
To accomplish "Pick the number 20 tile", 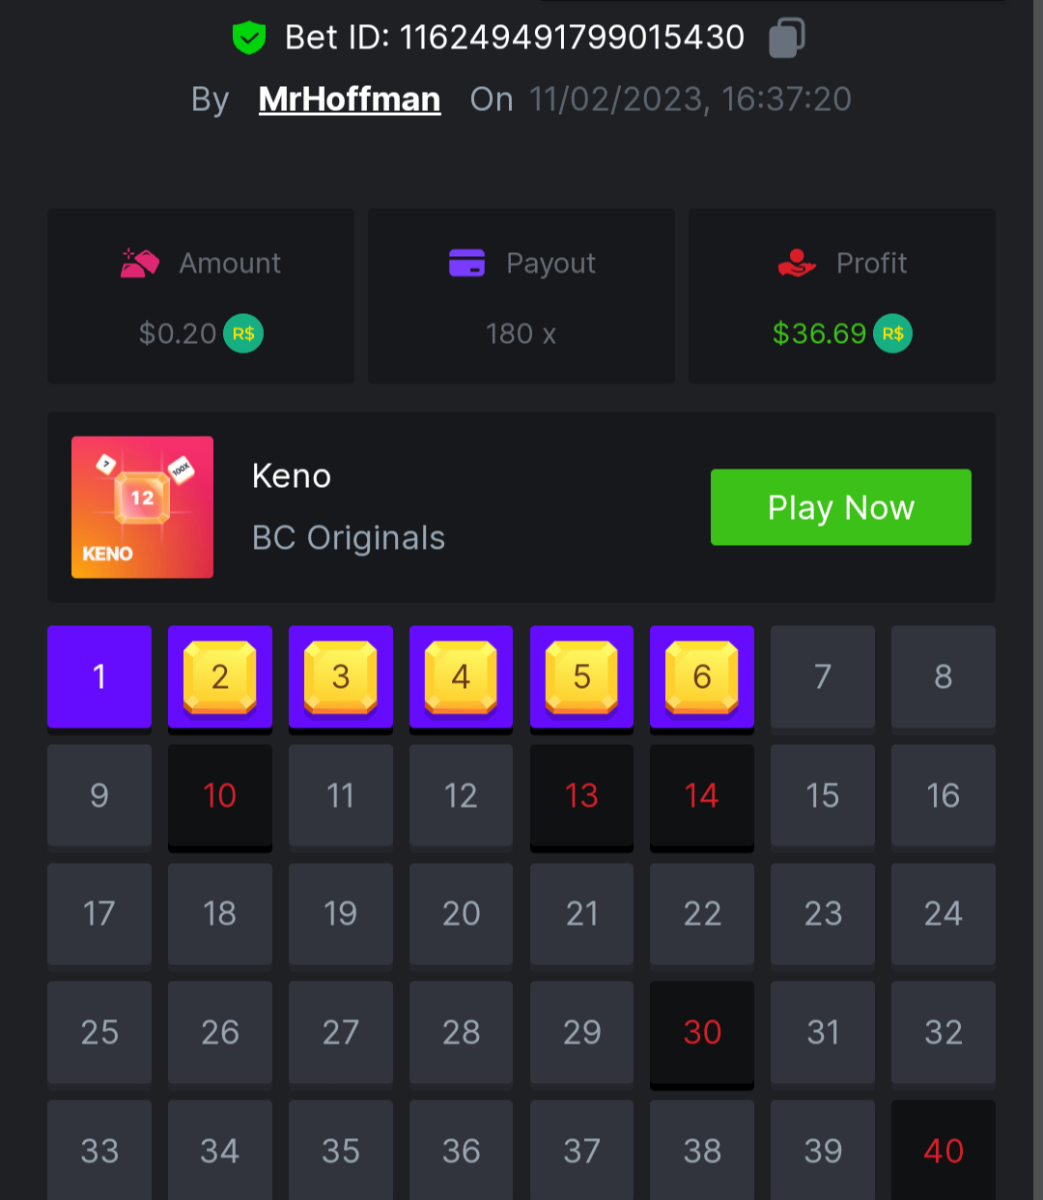I will [461, 914].
